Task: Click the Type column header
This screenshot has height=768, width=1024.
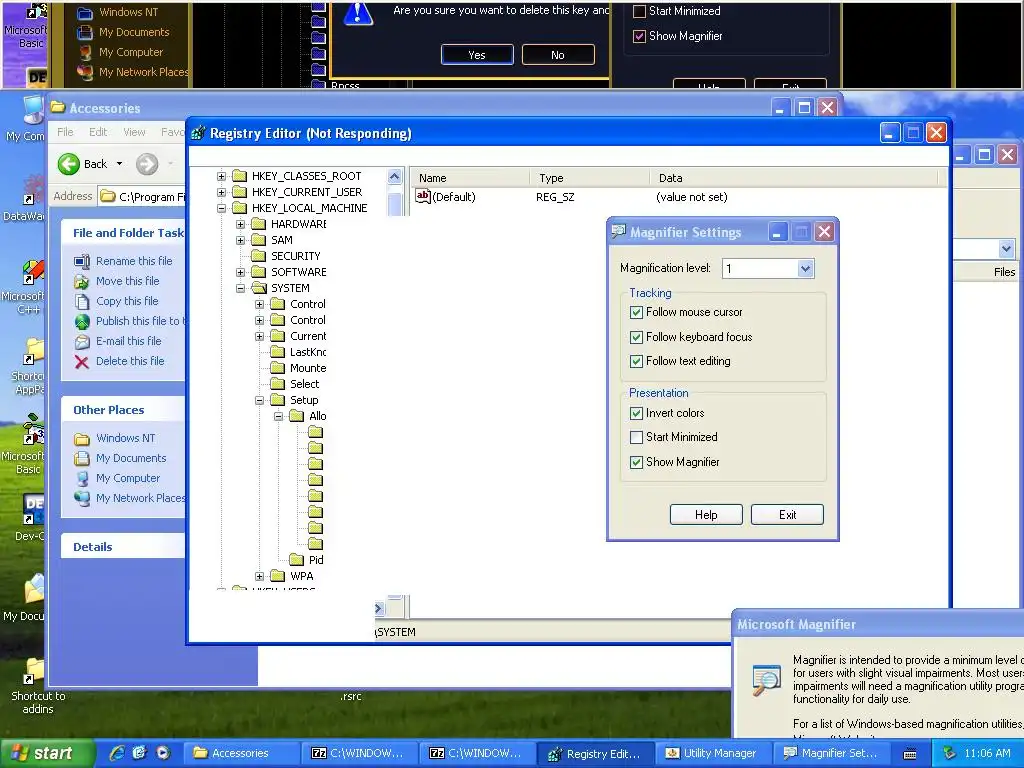Action: pyautogui.click(x=589, y=178)
